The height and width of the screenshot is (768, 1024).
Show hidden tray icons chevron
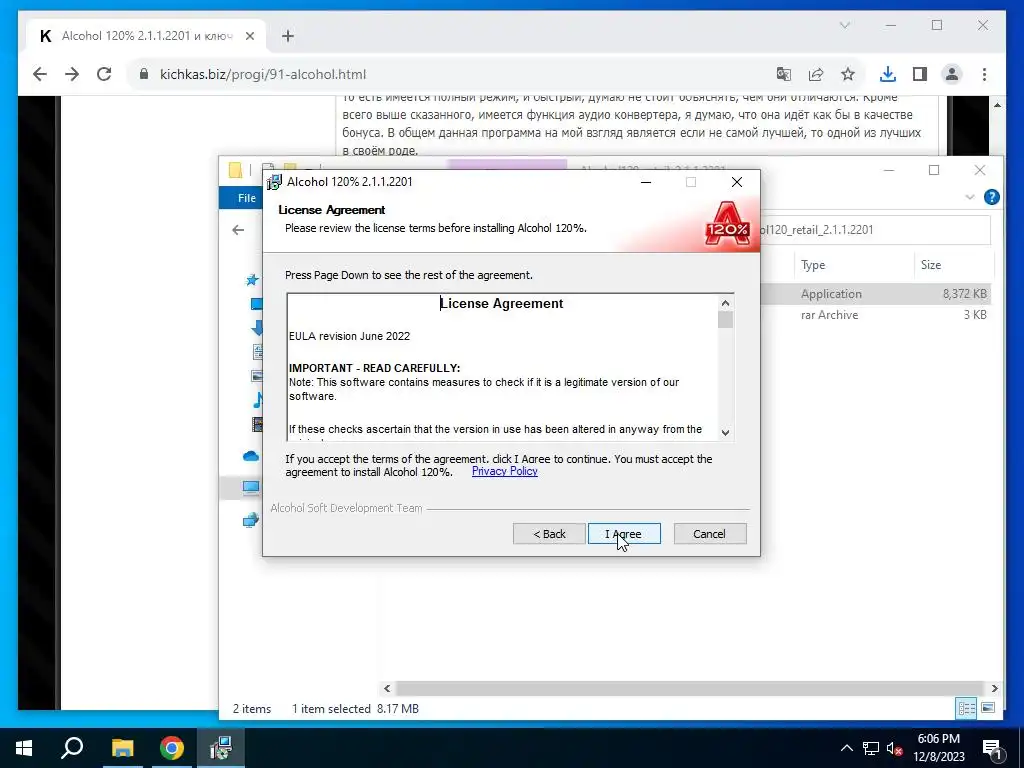(846, 748)
